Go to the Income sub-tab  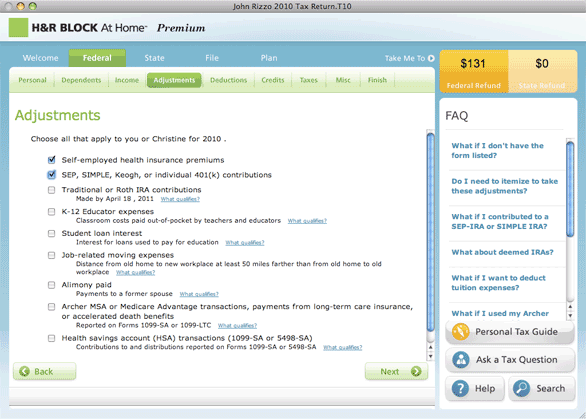point(127,80)
